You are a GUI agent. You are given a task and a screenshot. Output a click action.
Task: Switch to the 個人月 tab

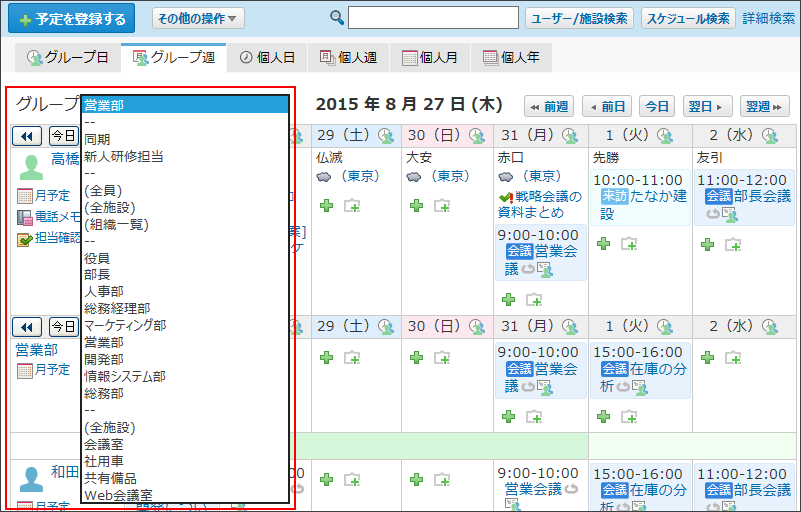point(430,57)
